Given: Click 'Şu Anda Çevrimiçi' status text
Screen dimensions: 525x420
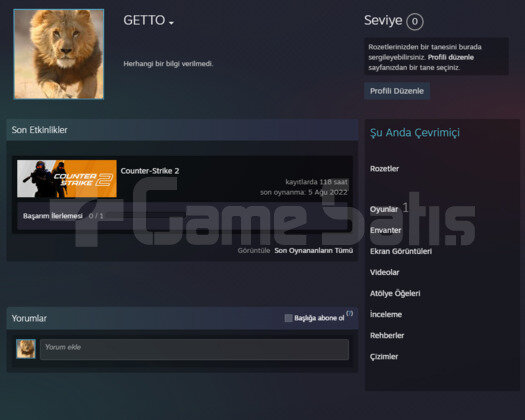Looking at the screenshot, I should tap(415, 133).
